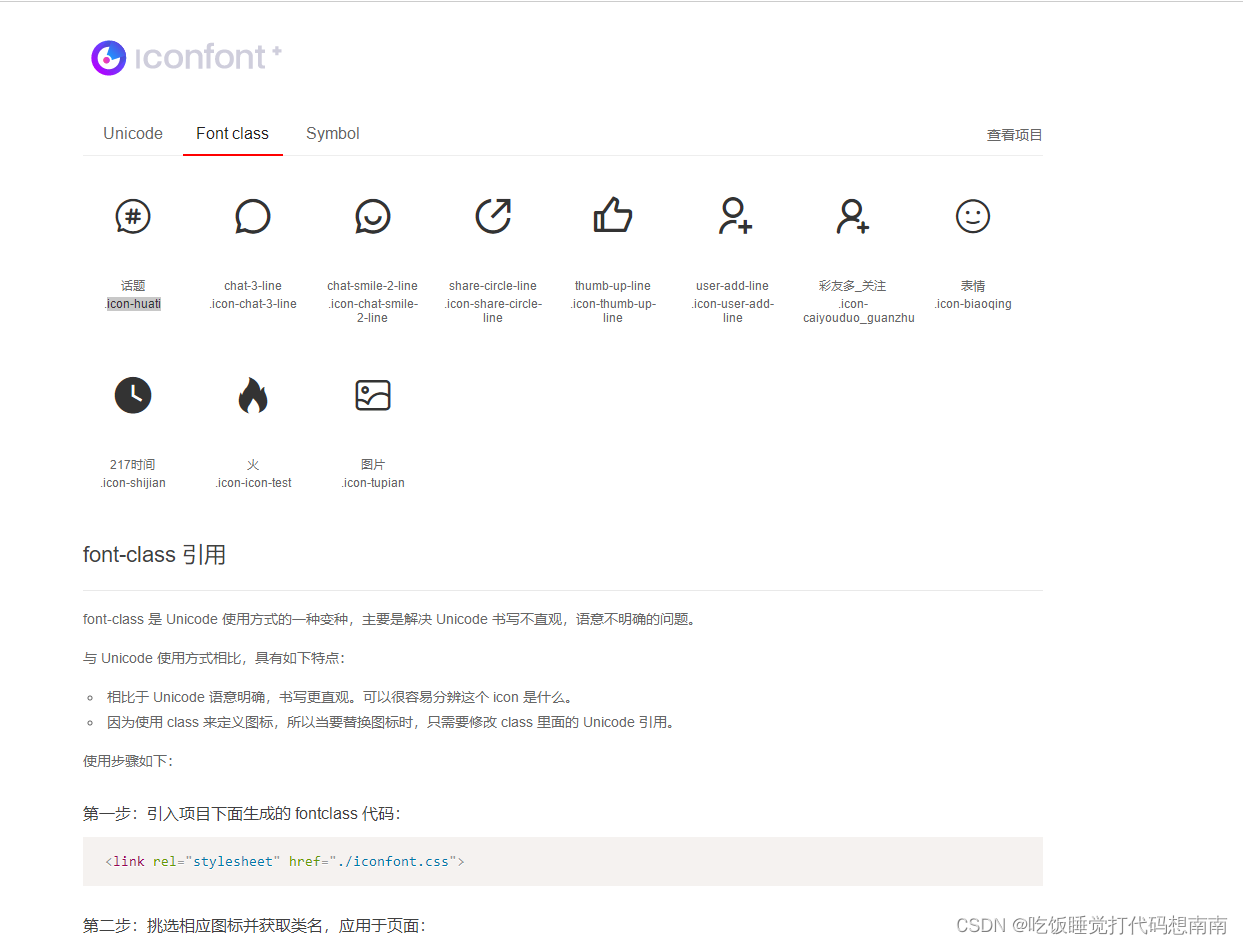Select the 彩友多_关注 follow icon
Image resolution: width=1243 pixels, height=944 pixels.
click(853, 216)
